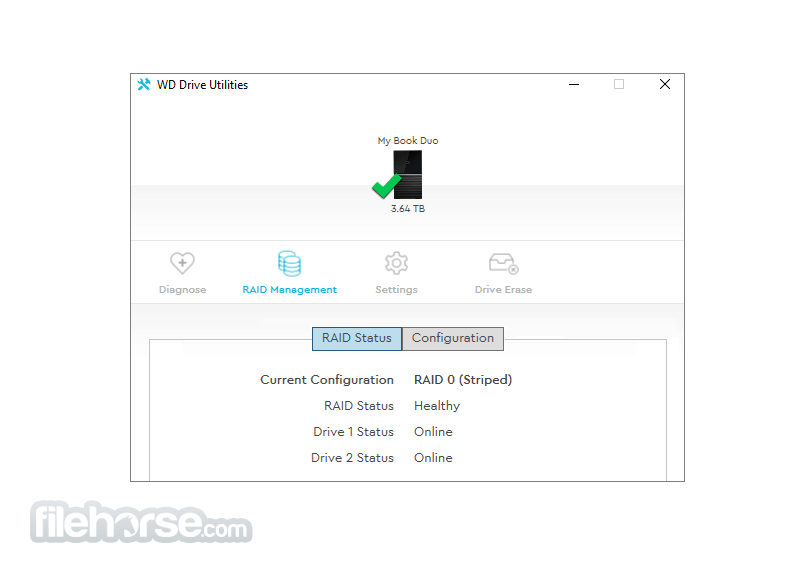792x573 pixels.
Task: Close the WD Drive Utilities window
Action: [x=665, y=84]
